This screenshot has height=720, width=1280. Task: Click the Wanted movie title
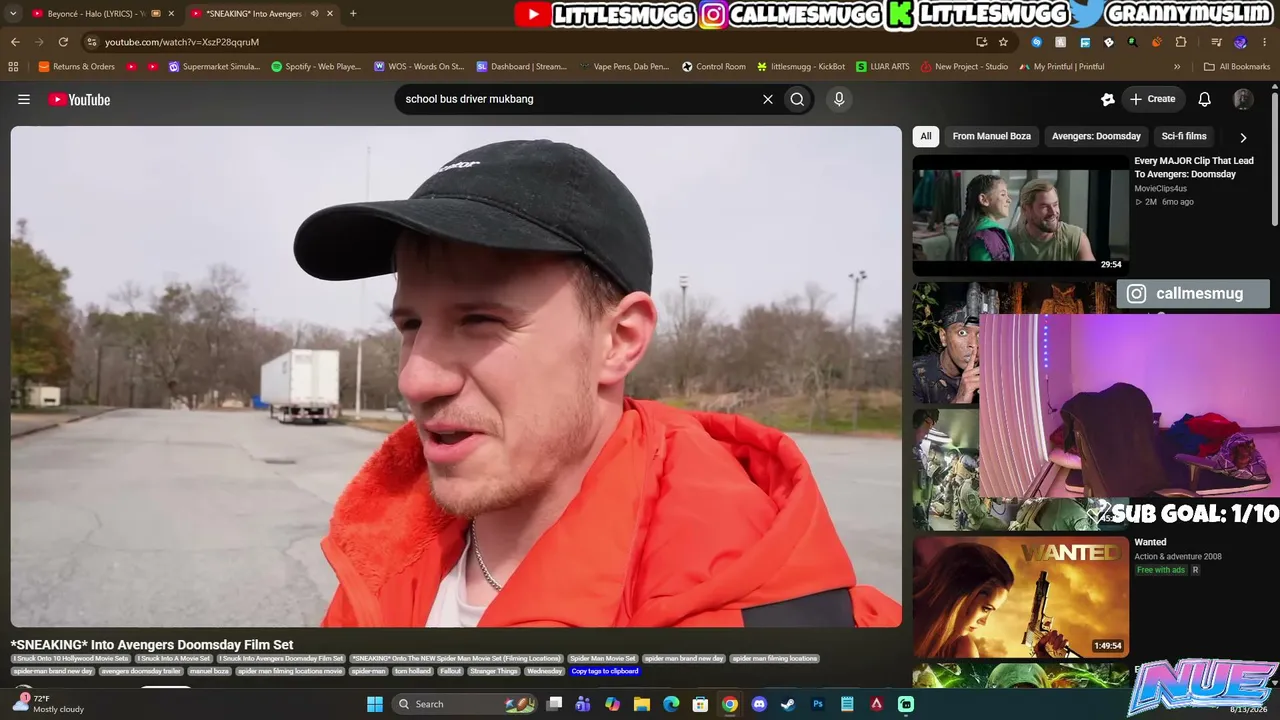click(1151, 542)
